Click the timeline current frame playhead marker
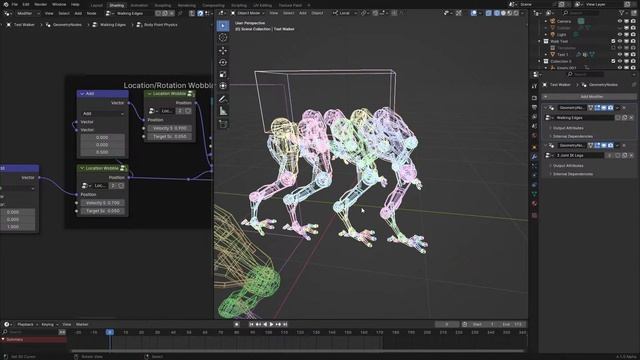640x360 pixels. pos(110,332)
